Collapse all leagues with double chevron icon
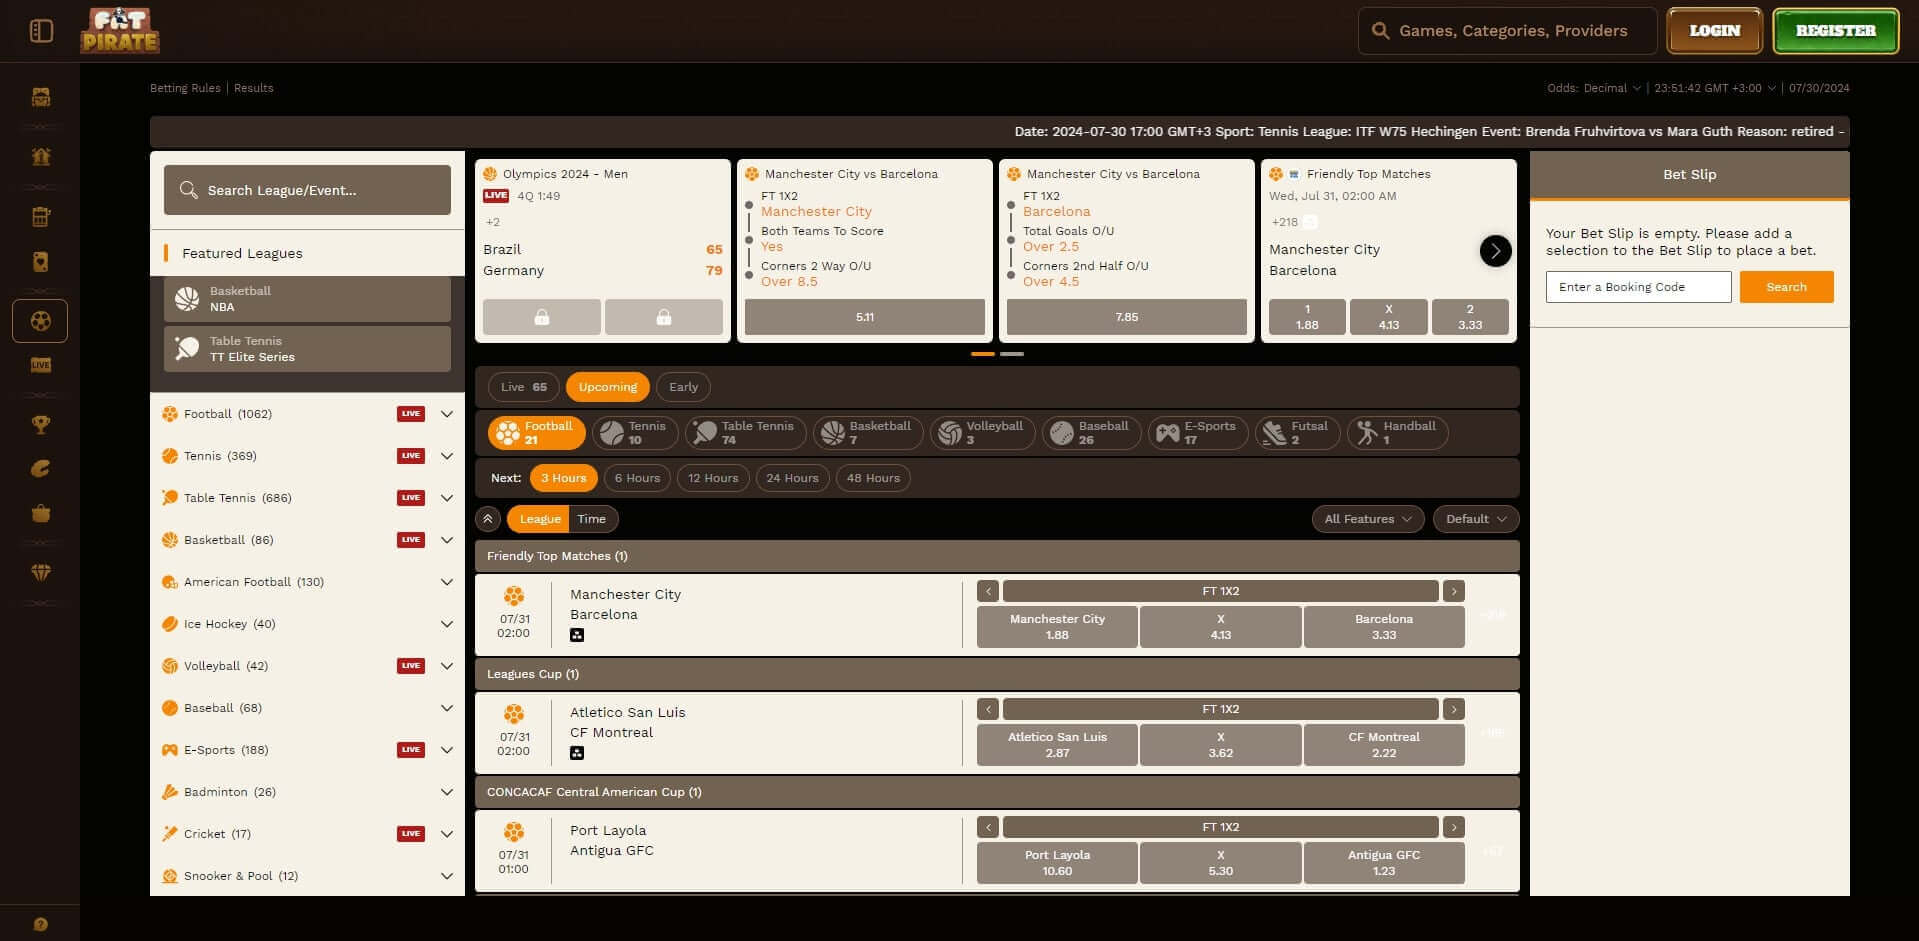The image size is (1919, 941). [488, 519]
